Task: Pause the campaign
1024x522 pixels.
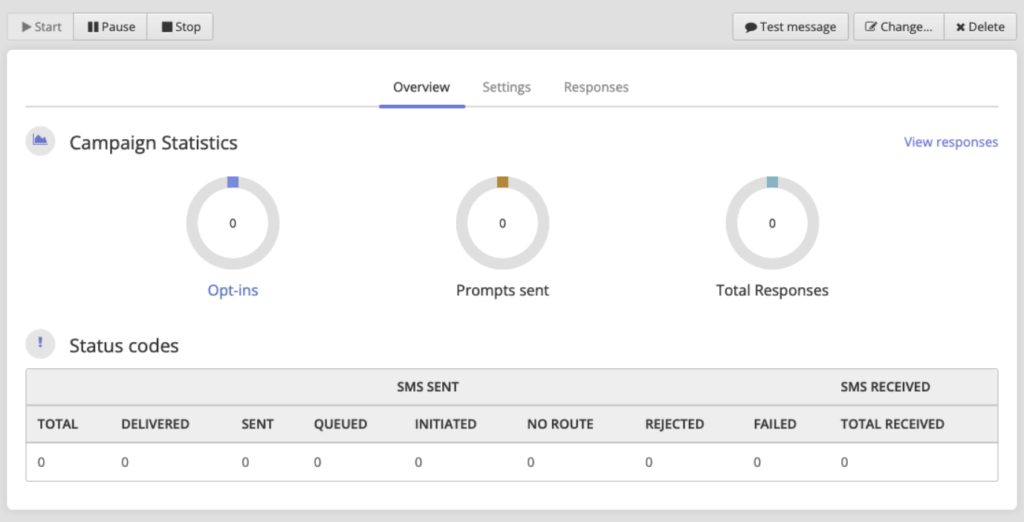Action: click(x=110, y=27)
